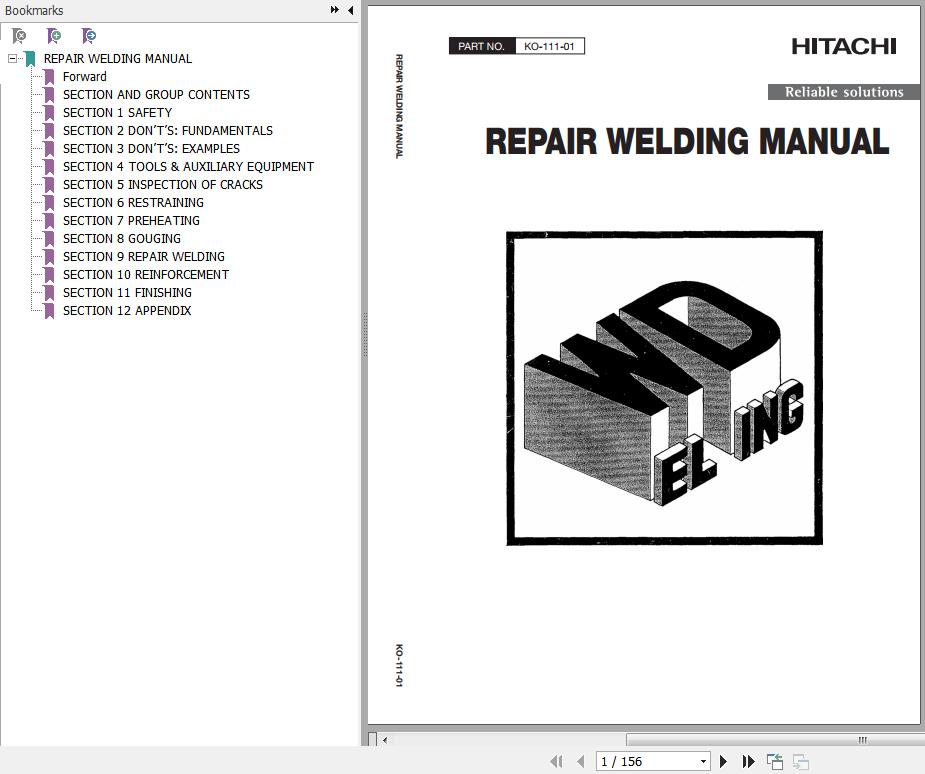Click the horizontal scrollbar left arrow
Screen dimensions: 925x774
tap(385, 740)
